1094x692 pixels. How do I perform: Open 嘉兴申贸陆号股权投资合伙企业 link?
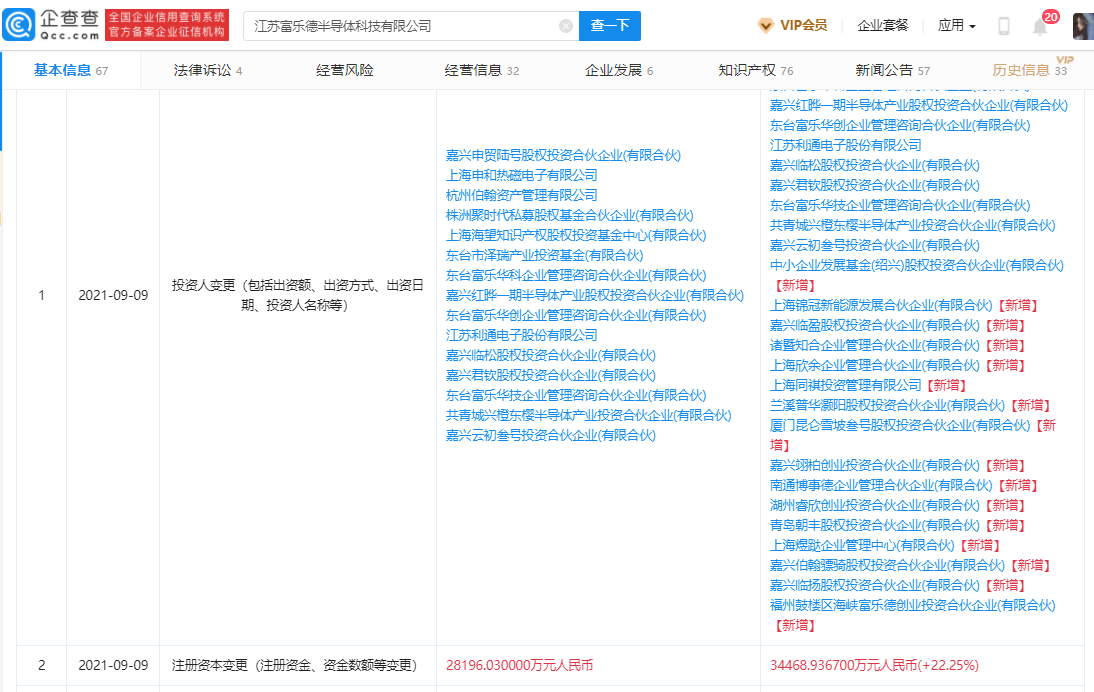click(563, 156)
